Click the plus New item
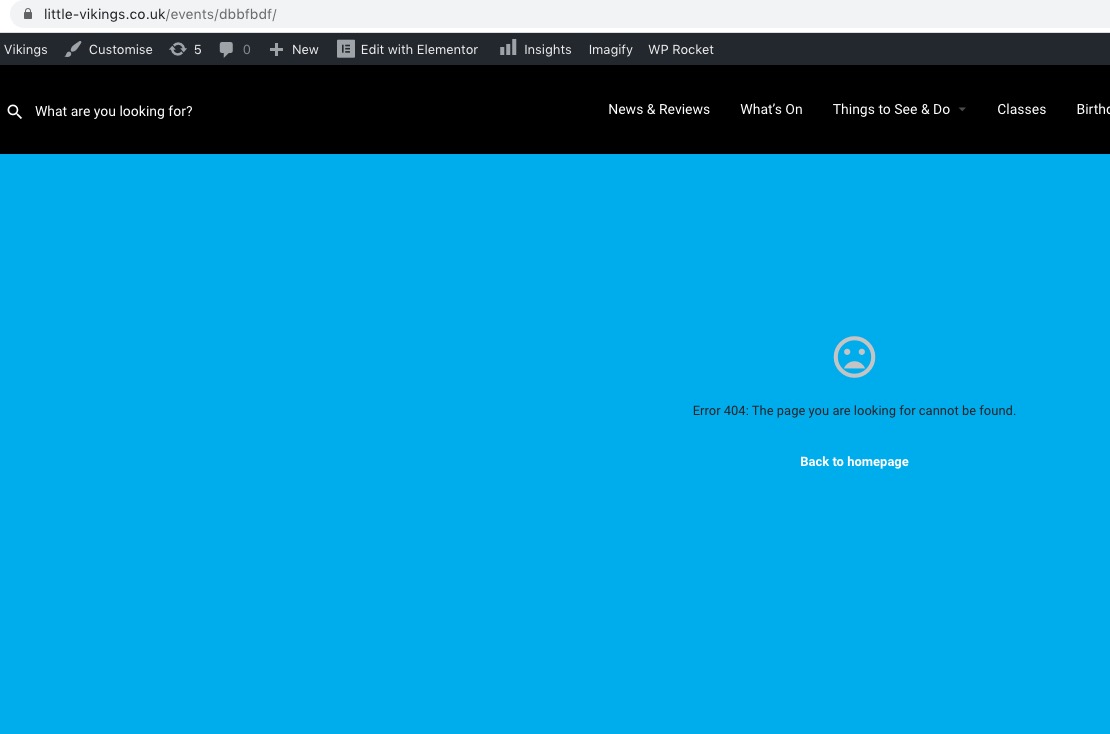1110x734 pixels. click(x=294, y=49)
